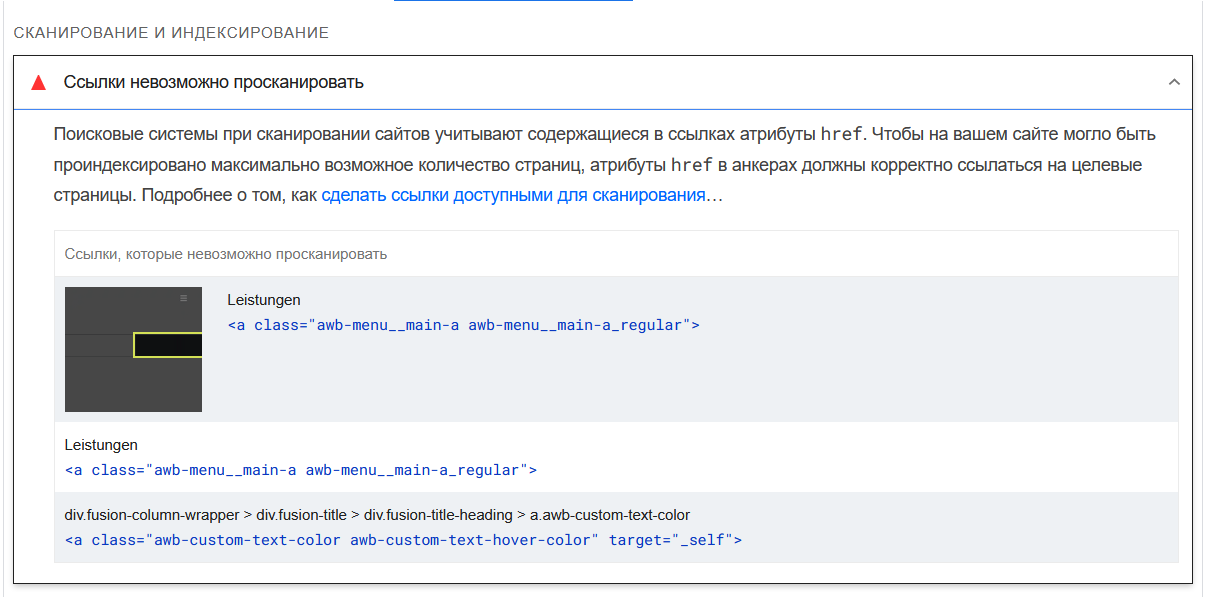Click the href code word before "в анкерах"
The width and height of the screenshot is (1232, 597).
691,165
